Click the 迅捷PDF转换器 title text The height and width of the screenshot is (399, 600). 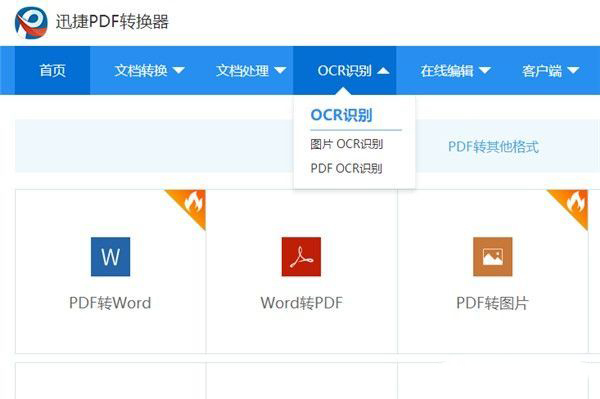pyautogui.click(x=112, y=22)
